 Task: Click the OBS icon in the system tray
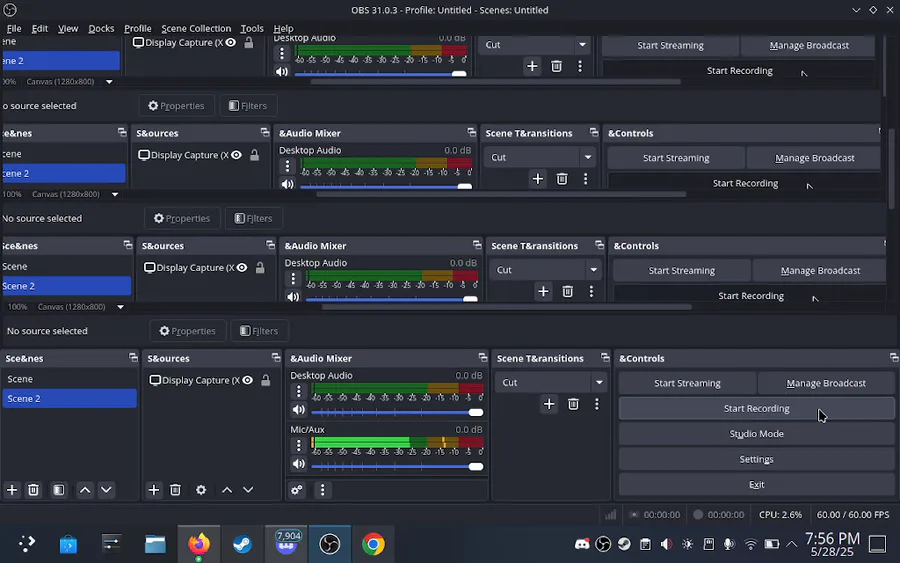coord(603,543)
